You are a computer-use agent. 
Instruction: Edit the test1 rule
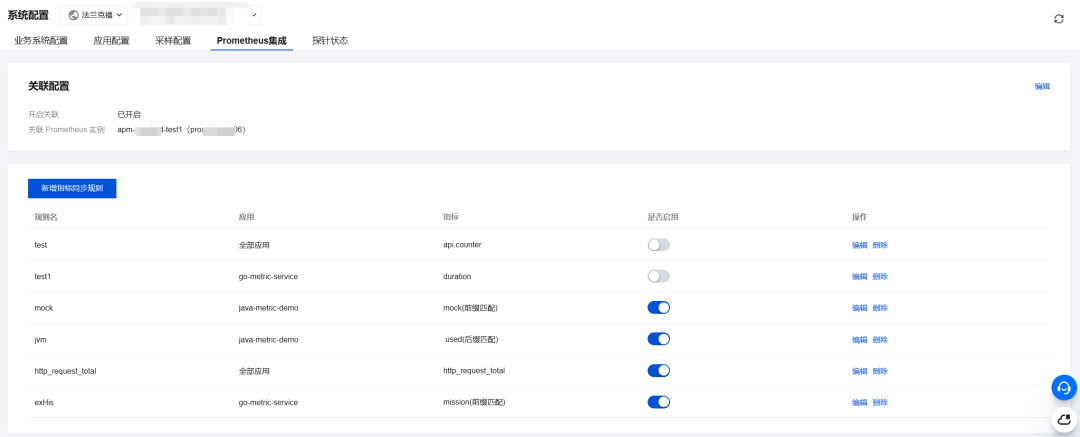point(860,276)
